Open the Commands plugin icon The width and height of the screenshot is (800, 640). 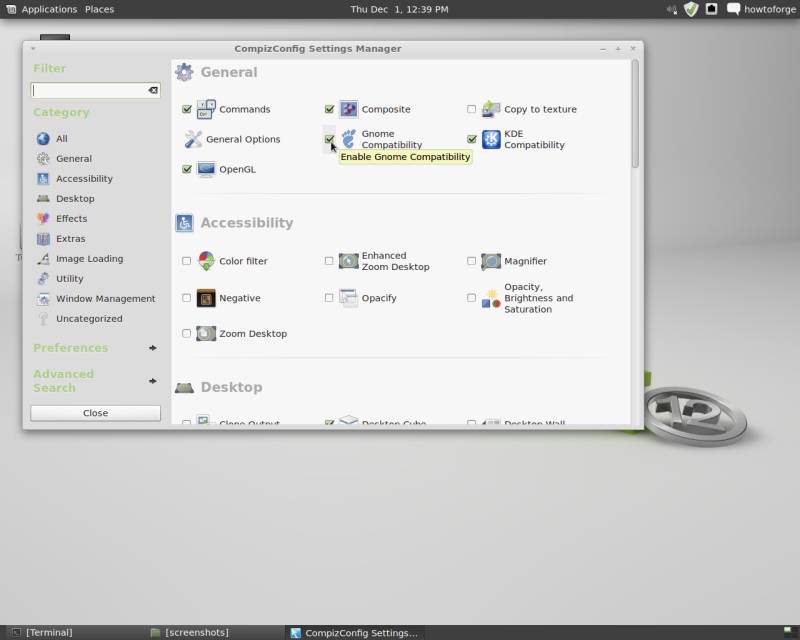(x=206, y=109)
